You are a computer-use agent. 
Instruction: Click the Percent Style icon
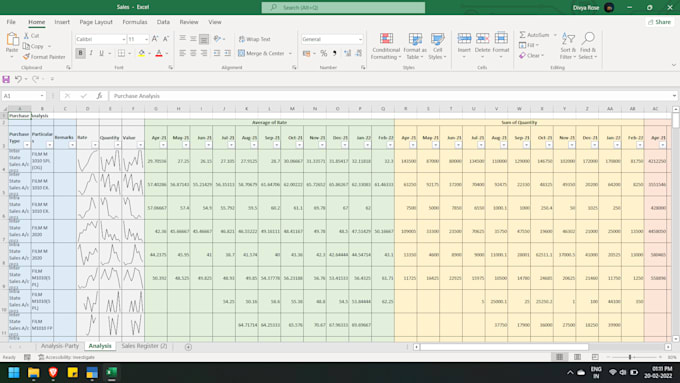click(x=324, y=53)
